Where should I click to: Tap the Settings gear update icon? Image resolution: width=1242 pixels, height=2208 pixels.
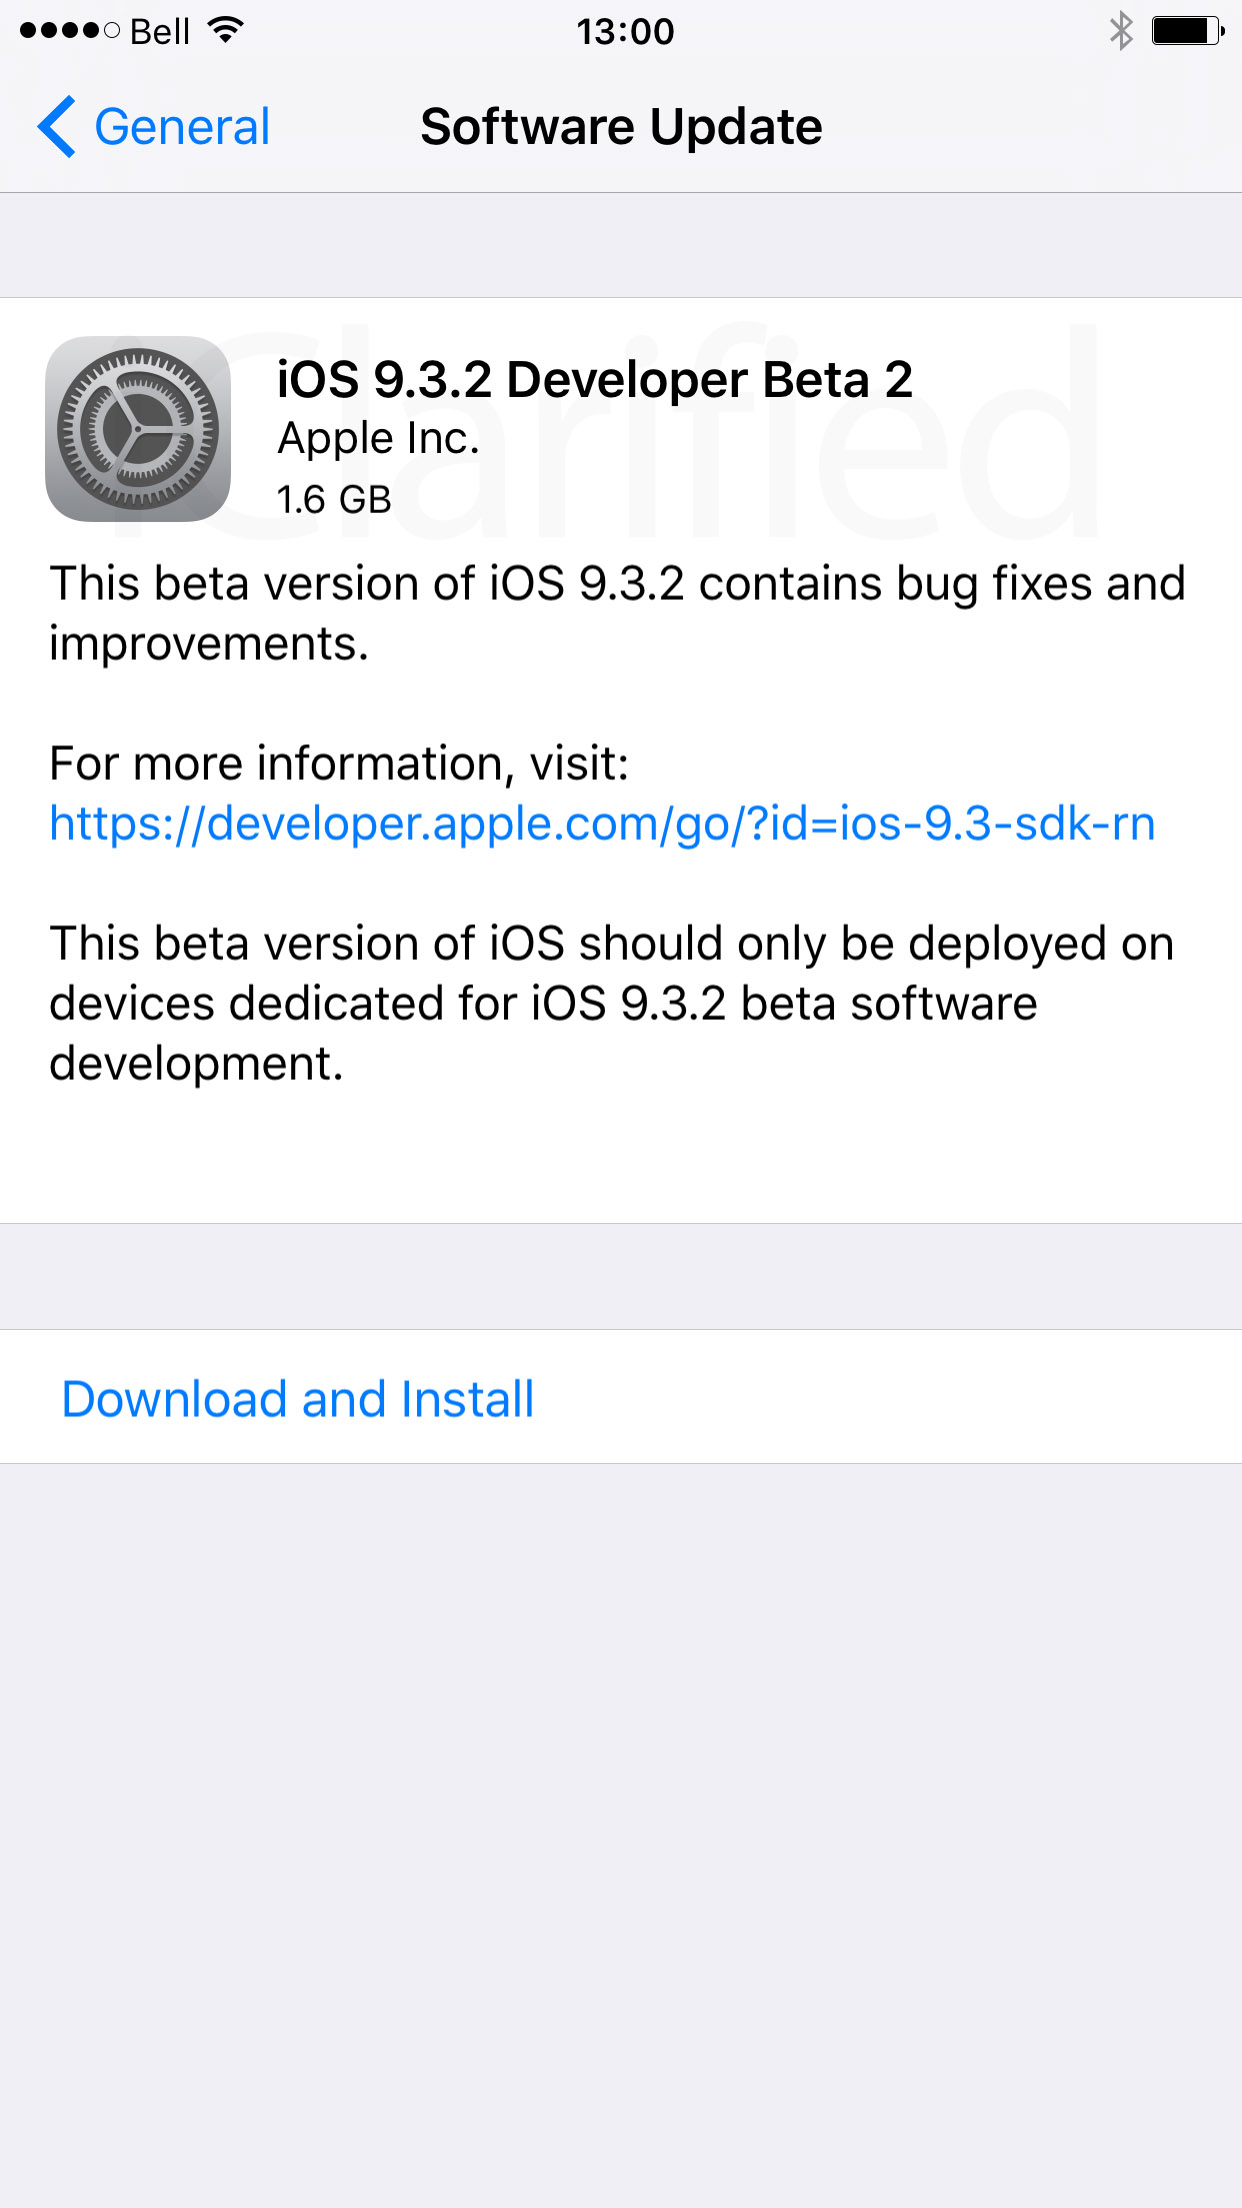138,429
